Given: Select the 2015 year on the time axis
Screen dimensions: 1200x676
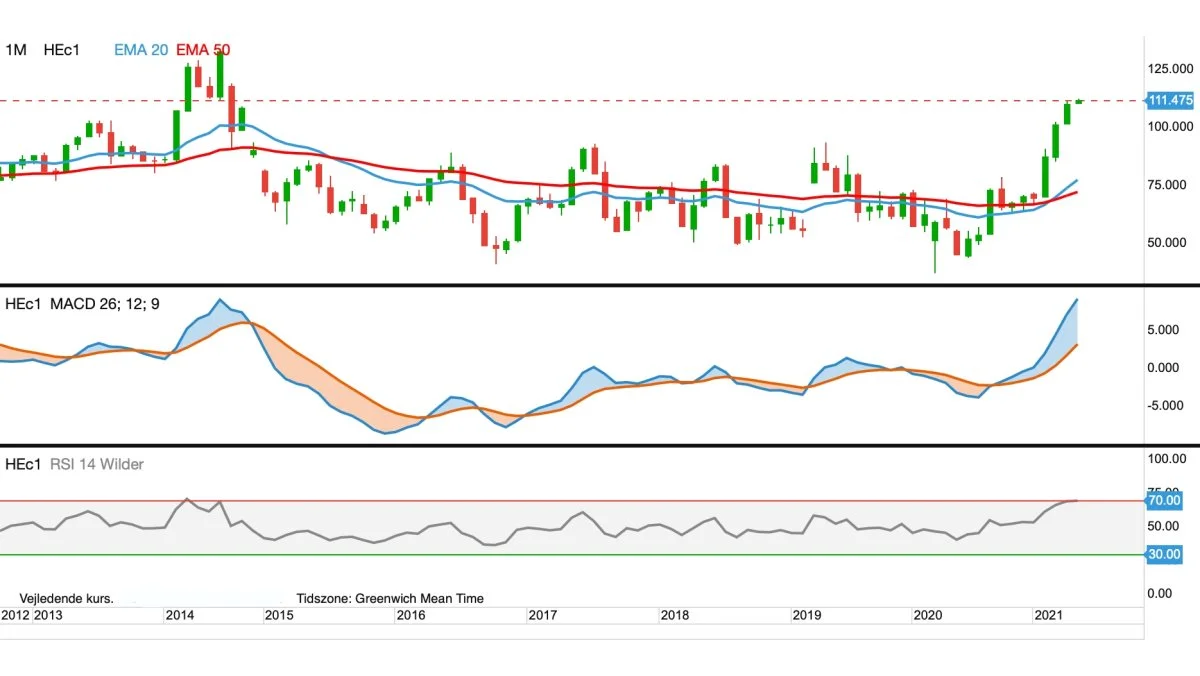Looking at the screenshot, I should (x=279, y=615).
